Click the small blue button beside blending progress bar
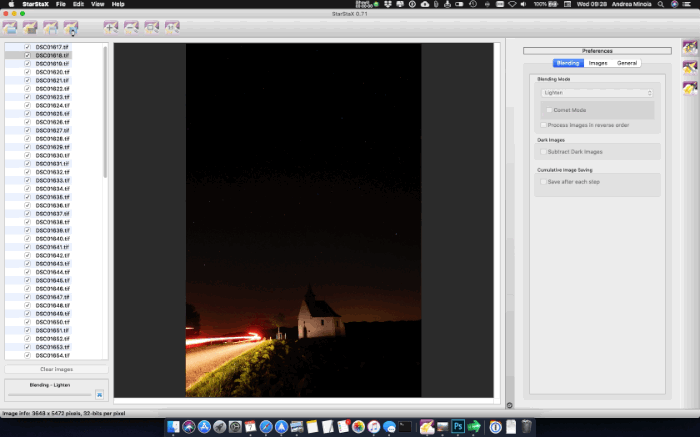 click(100, 395)
